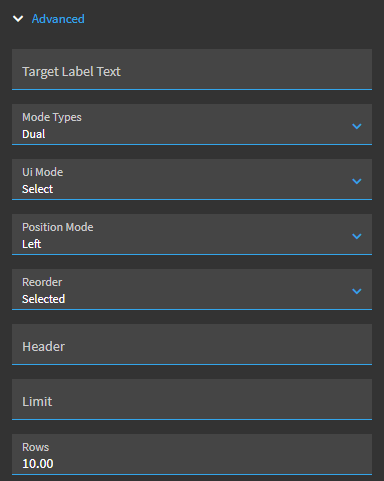Click the Reorder field label

(x=42, y=282)
